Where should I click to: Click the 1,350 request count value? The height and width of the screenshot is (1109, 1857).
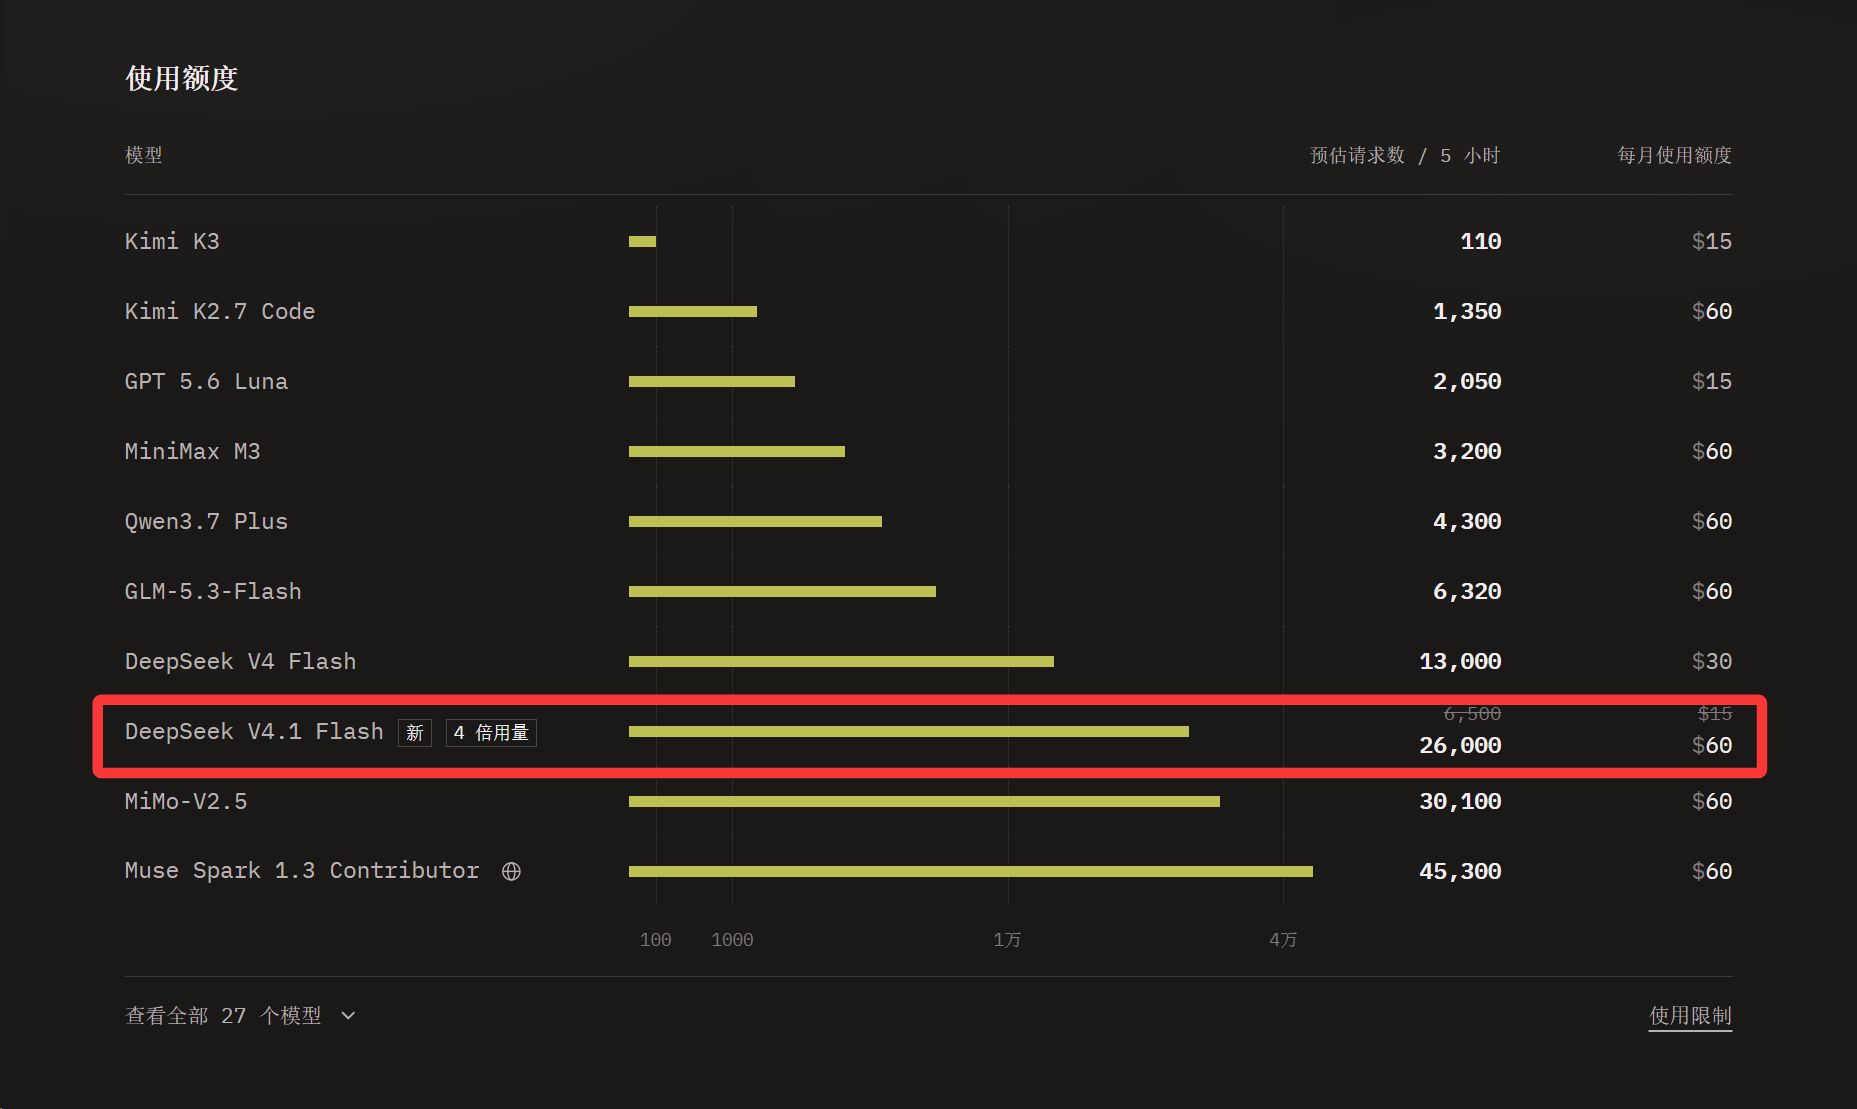tap(1467, 312)
